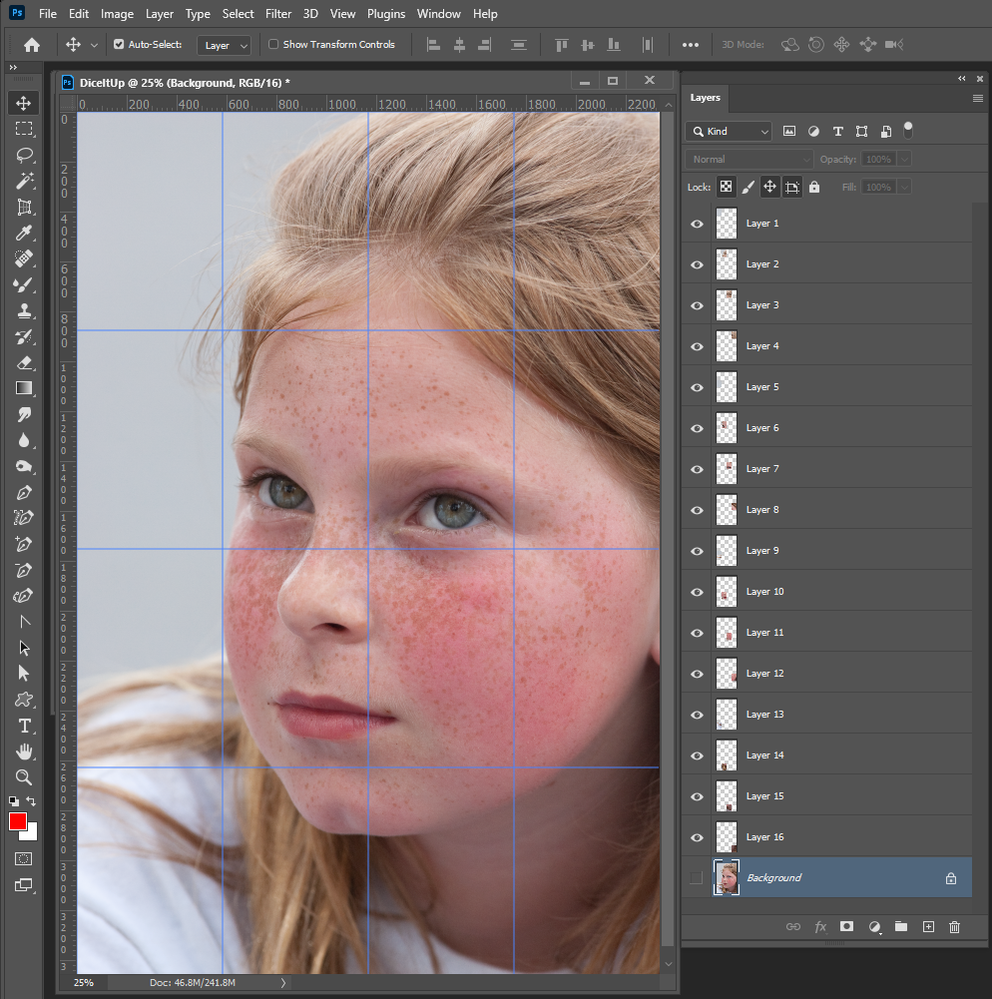
Task: Select the Eyedropper tool
Action: click(x=24, y=233)
